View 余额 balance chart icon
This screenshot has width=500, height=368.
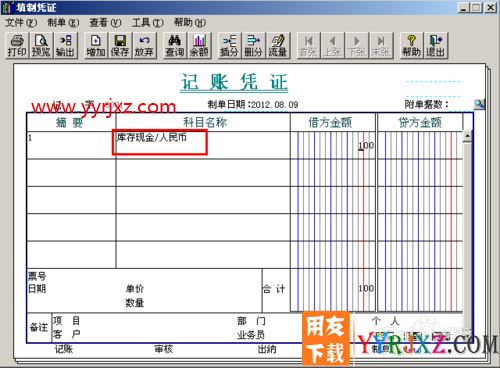click(x=199, y=46)
